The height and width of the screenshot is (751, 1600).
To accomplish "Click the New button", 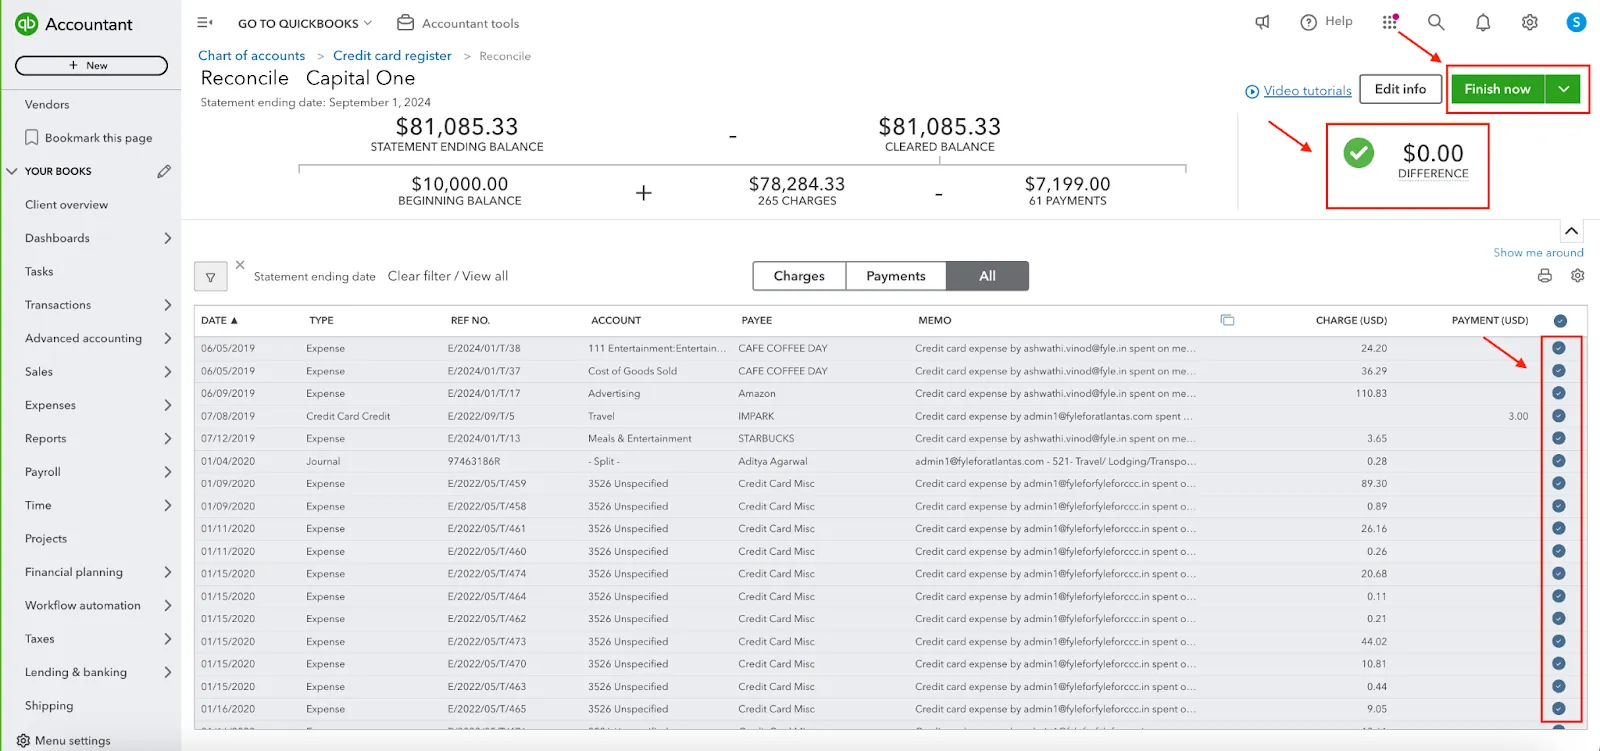I will click(91, 66).
